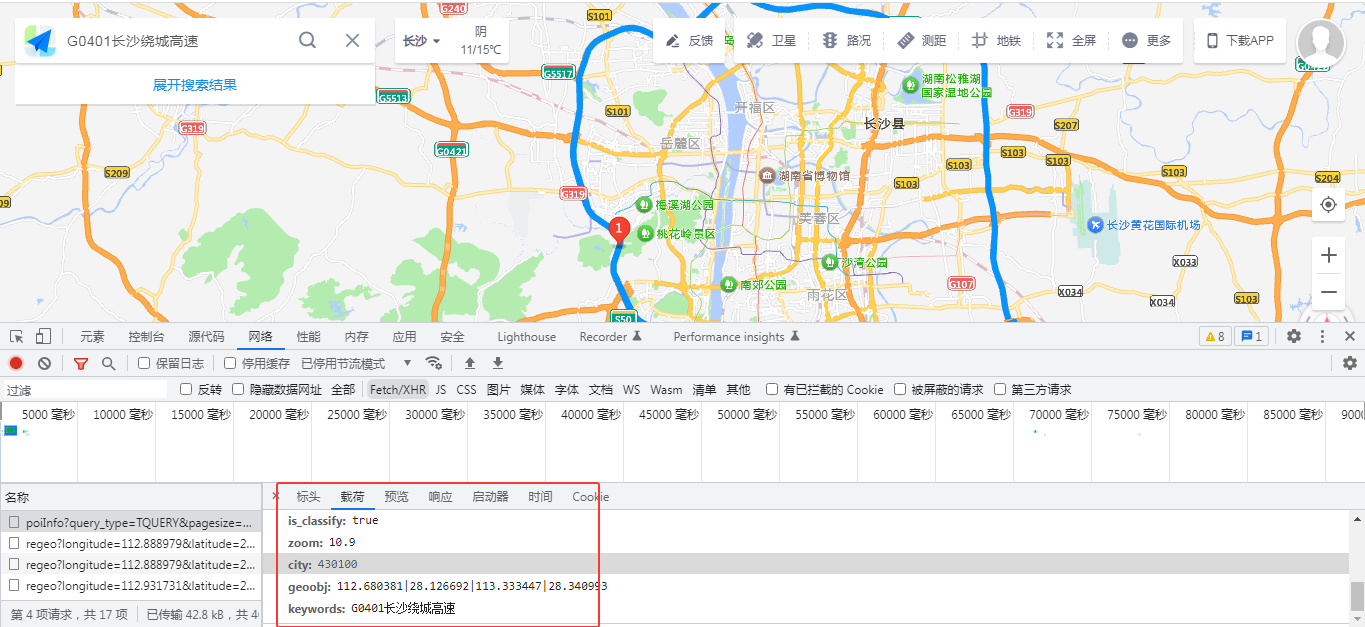Screen dimensions: 1365x627
Task: Click the export HAR download arrow icon
Action: pos(498,363)
